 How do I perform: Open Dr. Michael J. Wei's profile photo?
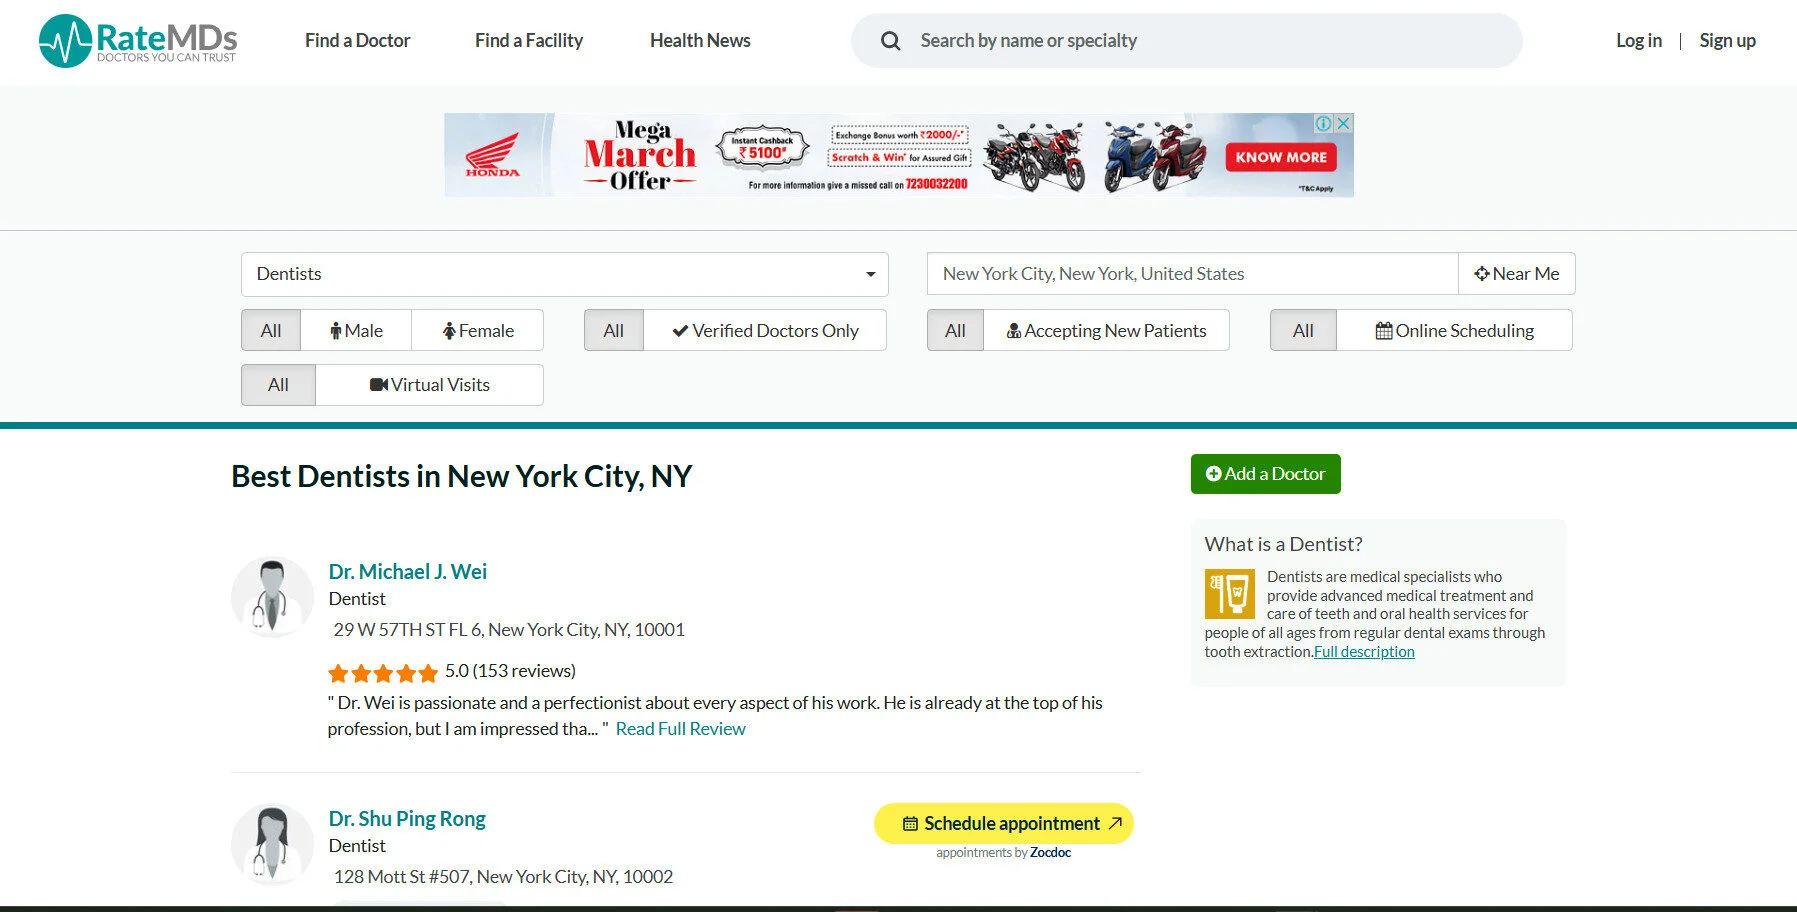click(x=272, y=596)
